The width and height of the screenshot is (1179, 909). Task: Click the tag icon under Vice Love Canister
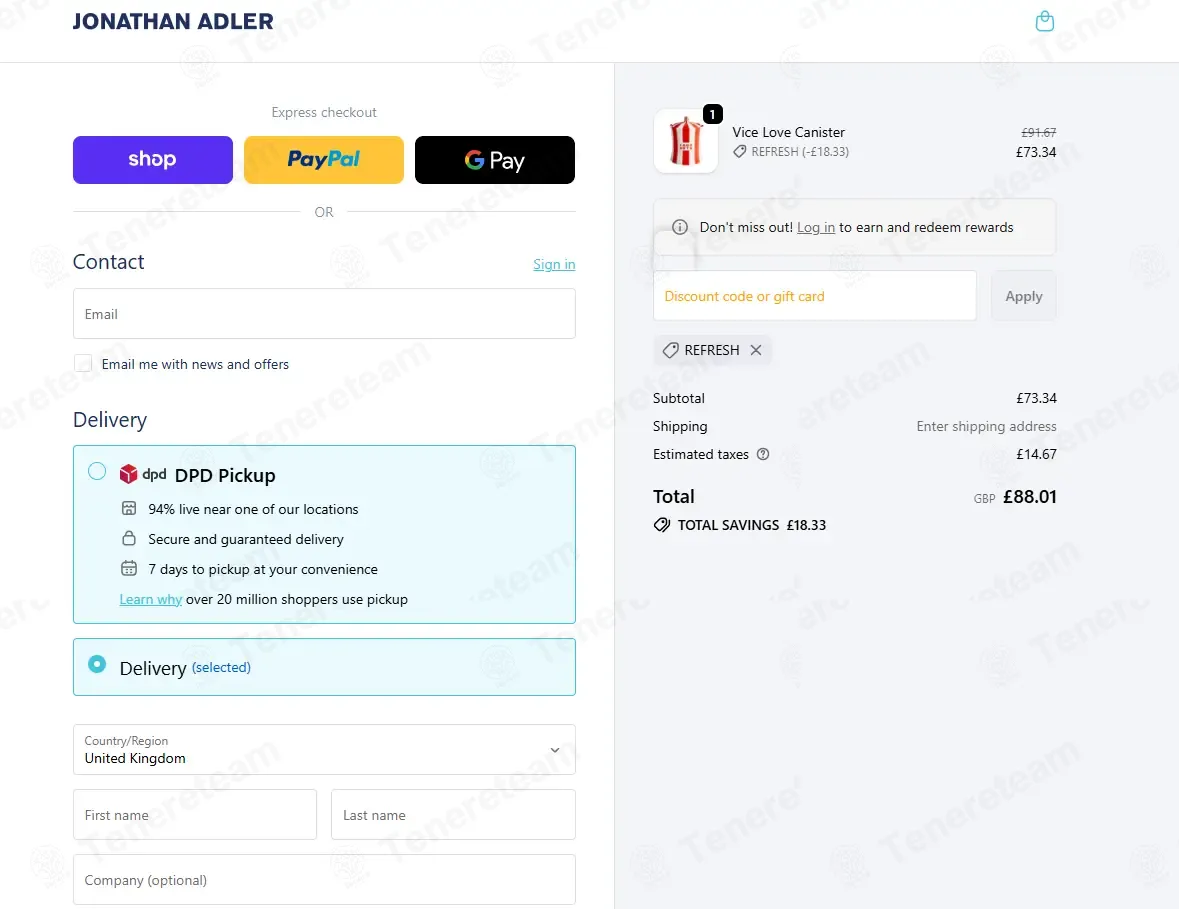pos(740,152)
